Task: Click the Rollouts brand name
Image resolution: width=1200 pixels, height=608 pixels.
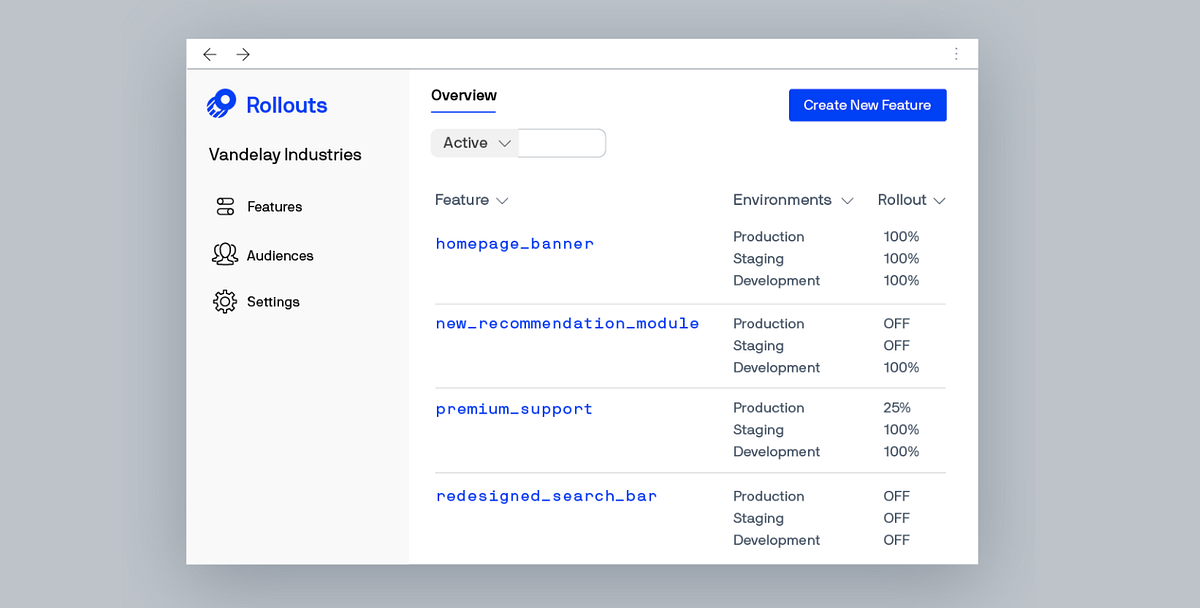Action: (x=287, y=105)
